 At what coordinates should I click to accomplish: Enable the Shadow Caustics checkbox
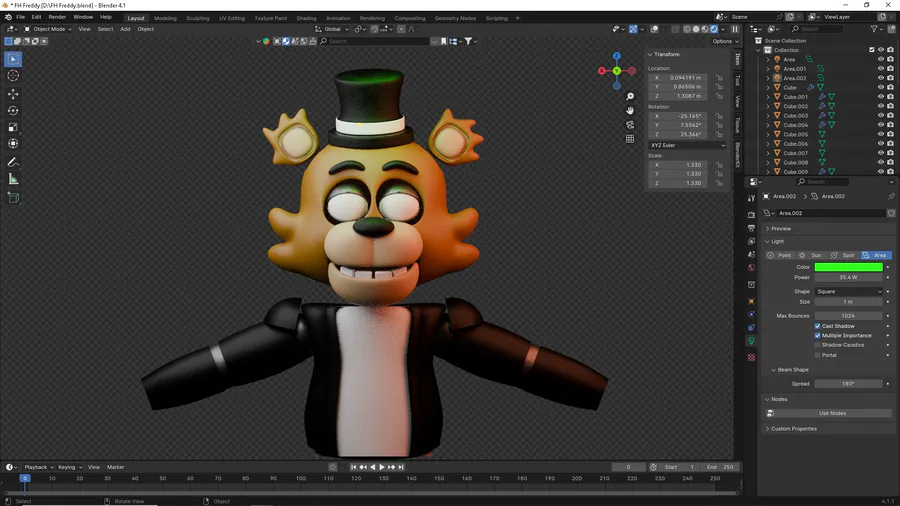(817, 345)
